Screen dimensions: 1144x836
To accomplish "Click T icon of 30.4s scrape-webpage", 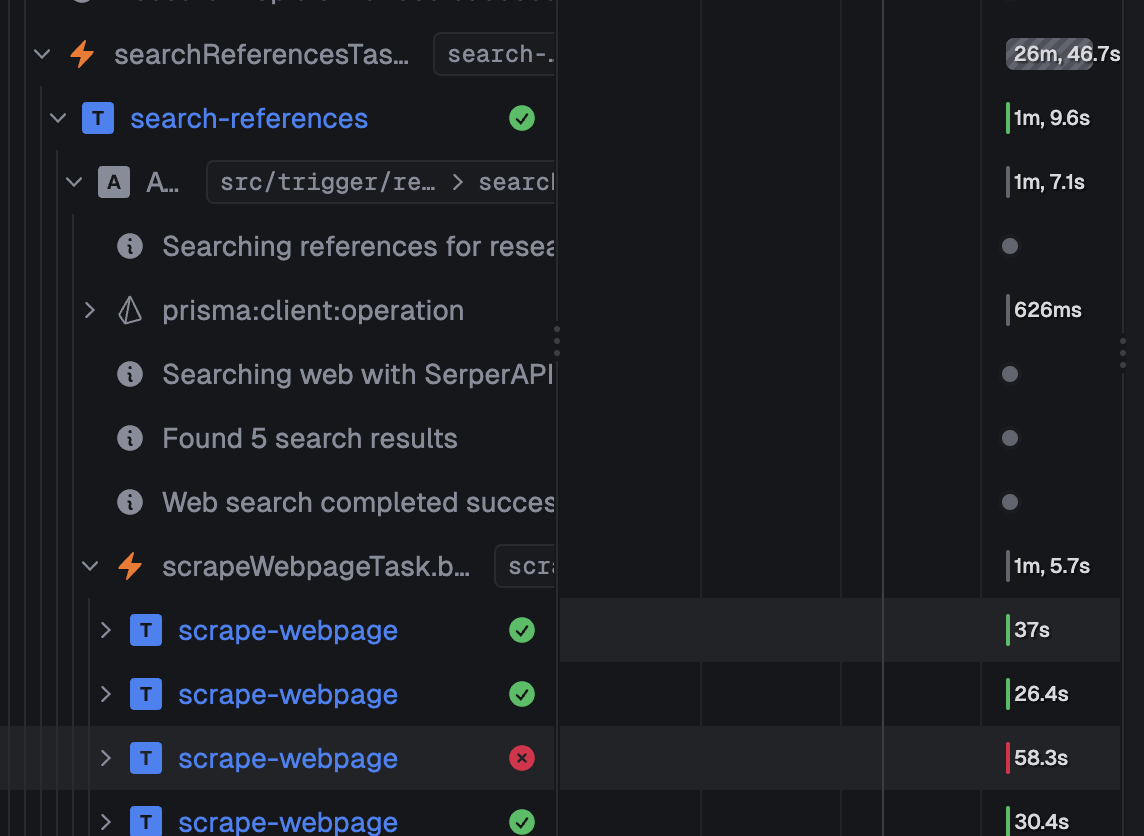I will pyautogui.click(x=146, y=821).
